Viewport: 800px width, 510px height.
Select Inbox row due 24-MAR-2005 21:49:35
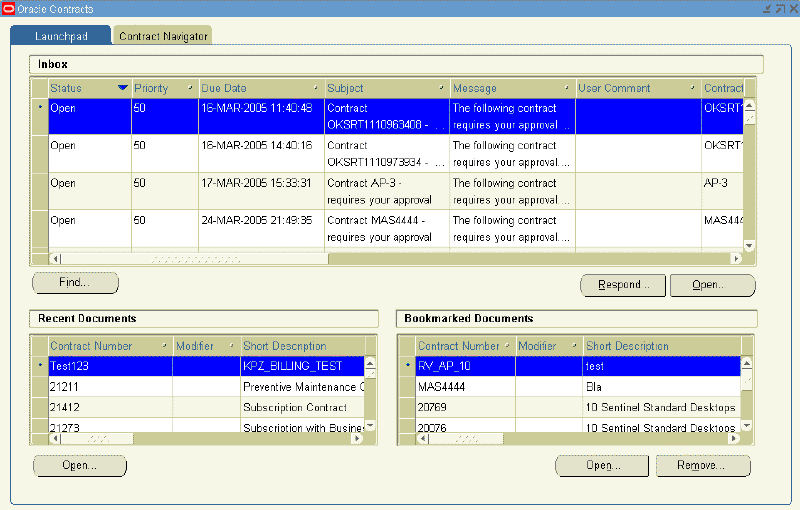[x=395, y=228]
